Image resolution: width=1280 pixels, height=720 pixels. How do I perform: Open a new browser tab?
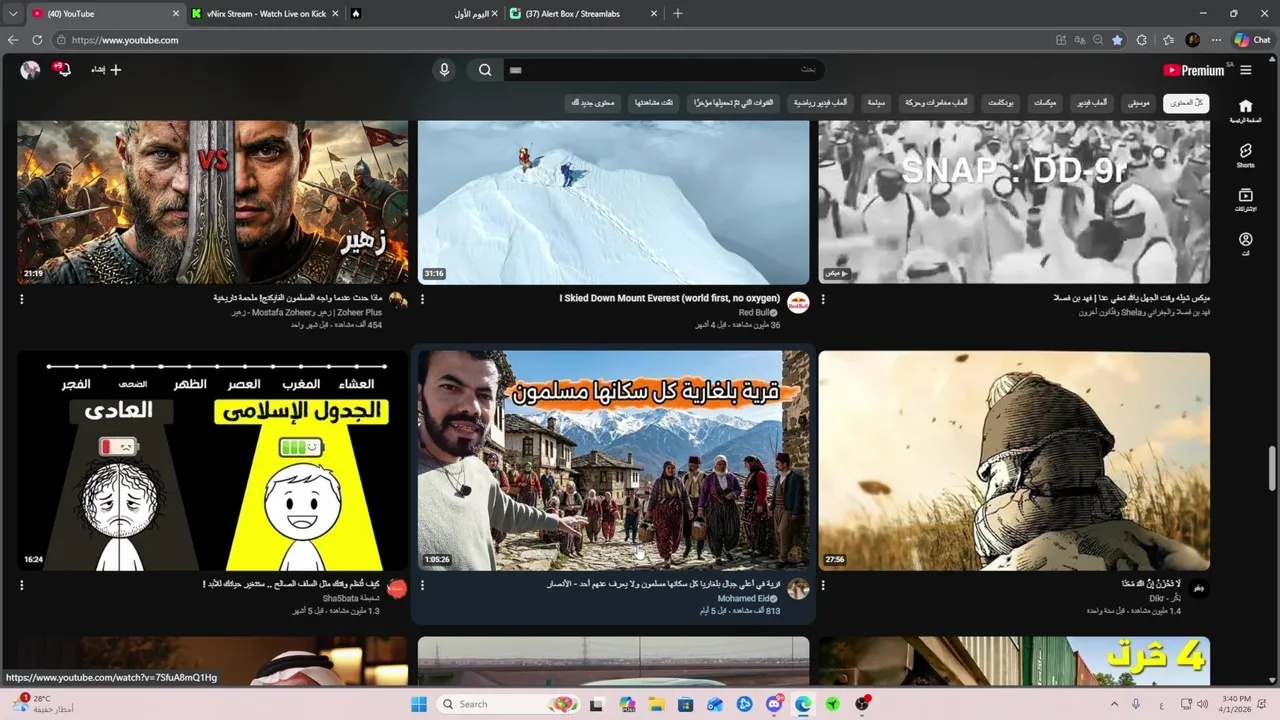[x=678, y=14]
